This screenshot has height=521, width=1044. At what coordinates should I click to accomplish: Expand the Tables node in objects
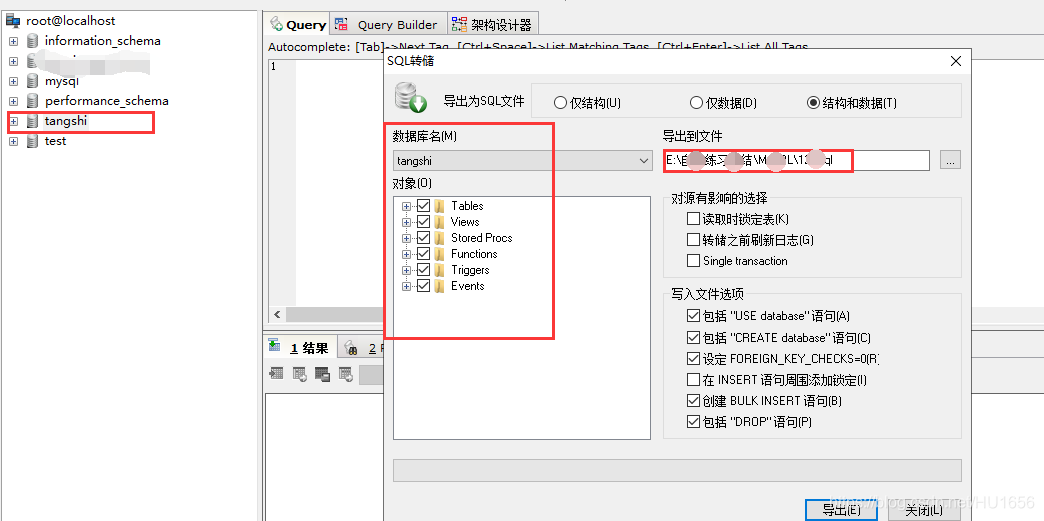pos(406,207)
